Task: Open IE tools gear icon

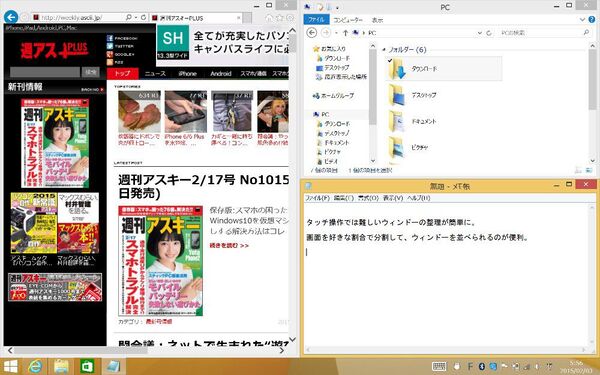Action: pyautogui.click(x=290, y=18)
